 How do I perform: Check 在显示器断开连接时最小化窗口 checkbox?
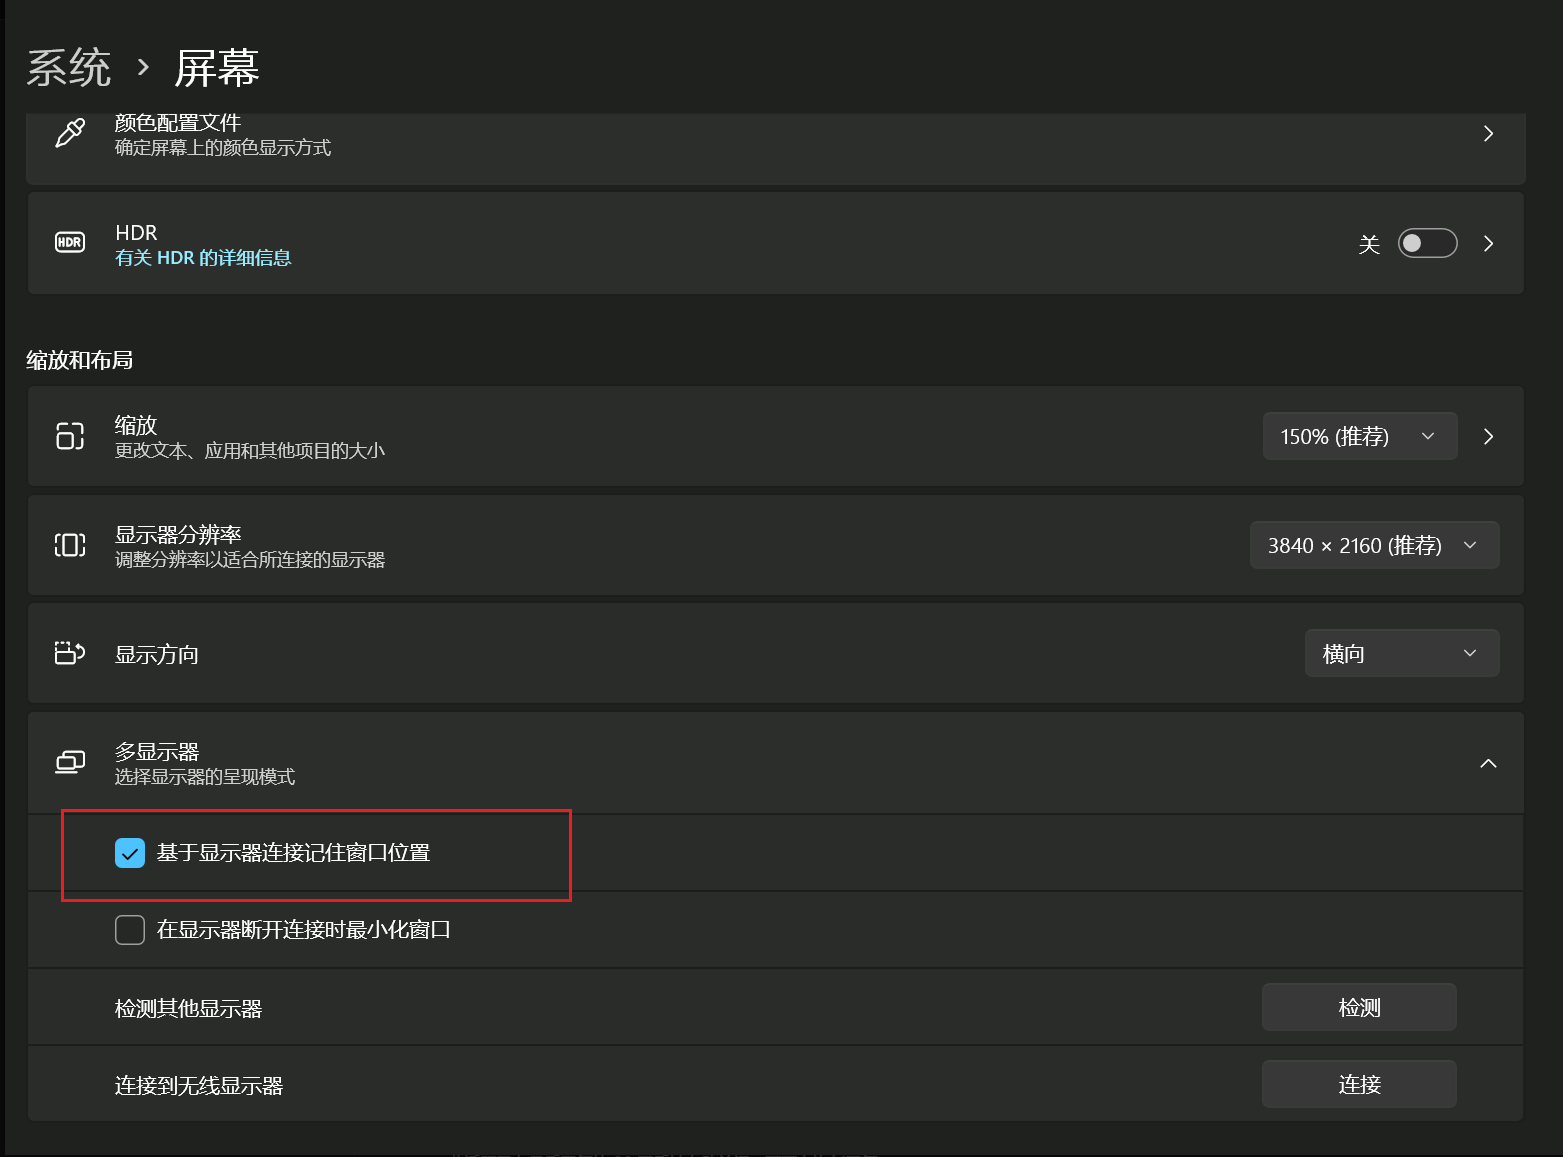tap(130, 930)
